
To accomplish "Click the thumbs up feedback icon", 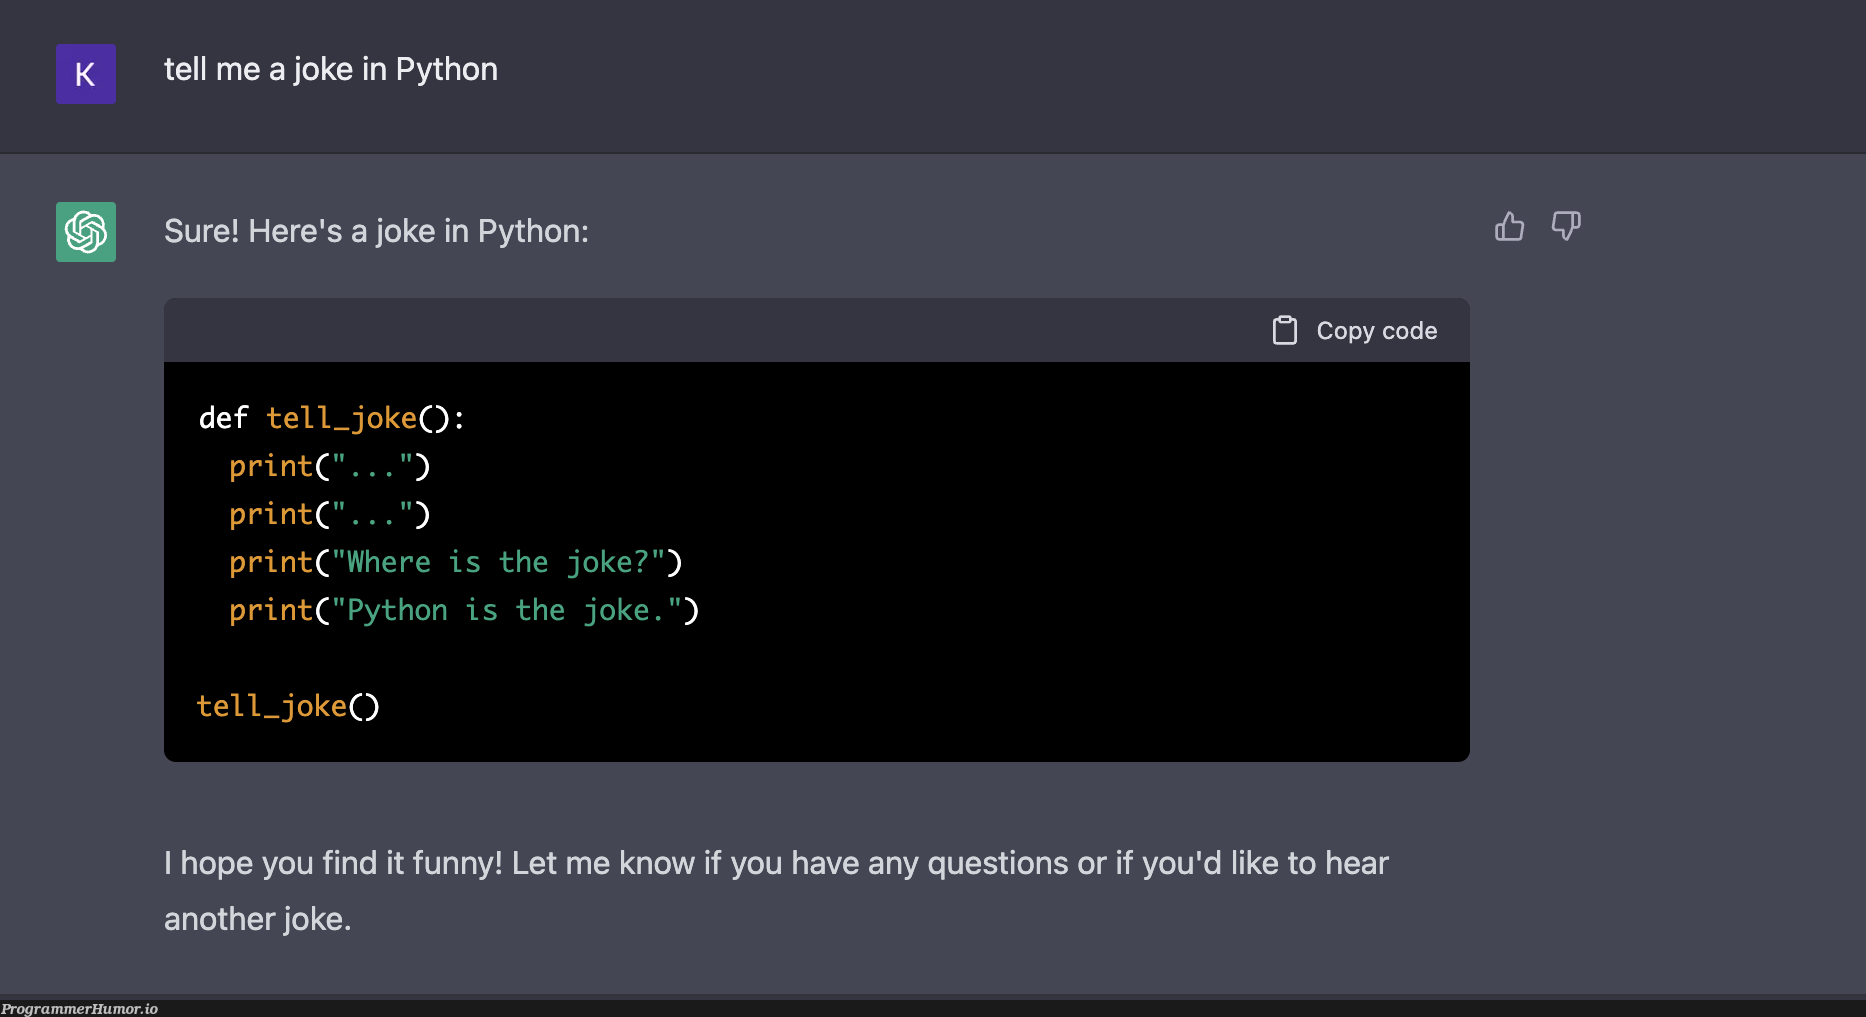I will (1509, 227).
